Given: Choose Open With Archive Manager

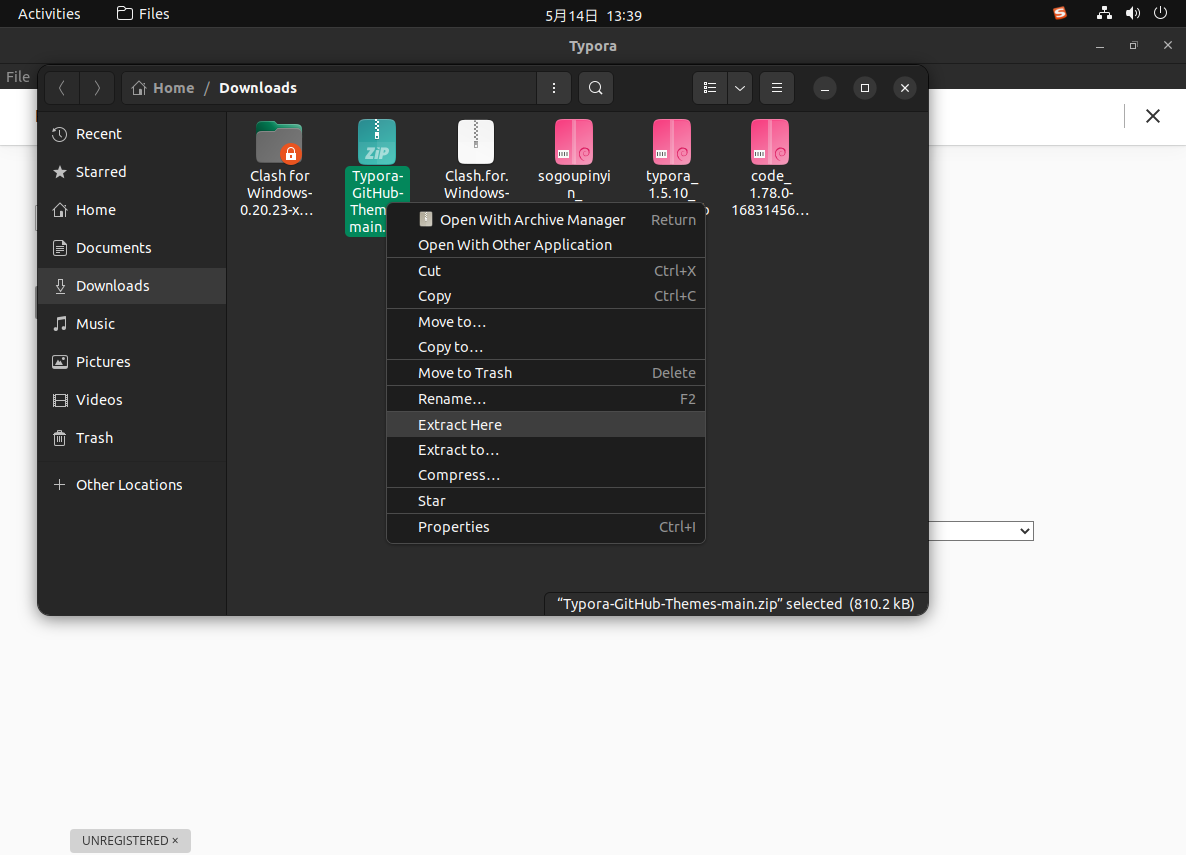Looking at the screenshot, I should 545,219.
